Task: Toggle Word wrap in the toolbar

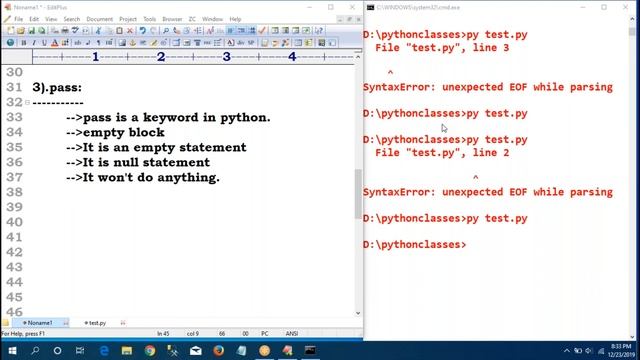Action: tap(231, 31)
